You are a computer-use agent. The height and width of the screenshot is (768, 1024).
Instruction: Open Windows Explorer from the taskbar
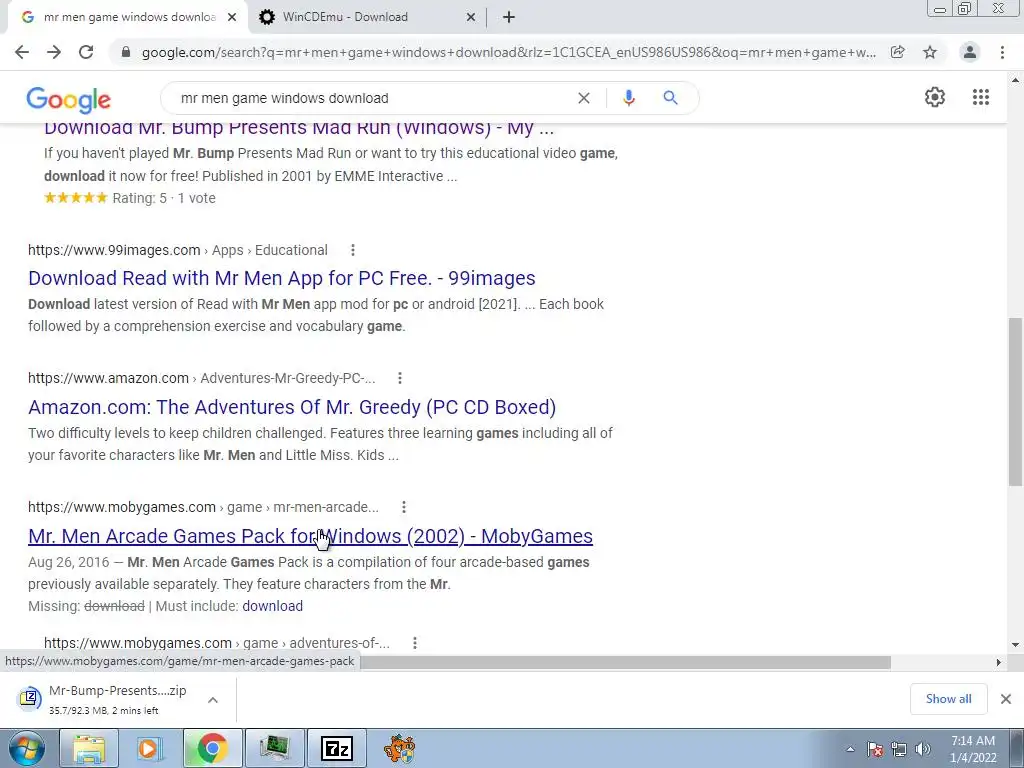tap(89, 748)
